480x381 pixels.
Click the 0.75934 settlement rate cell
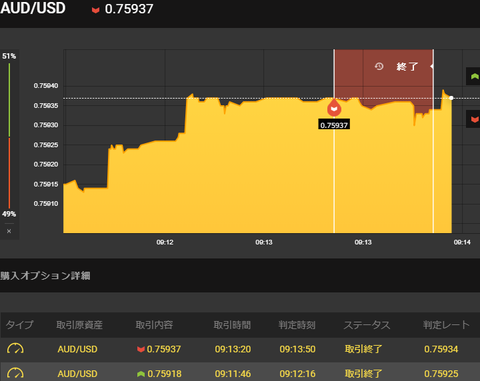(441, 349)
